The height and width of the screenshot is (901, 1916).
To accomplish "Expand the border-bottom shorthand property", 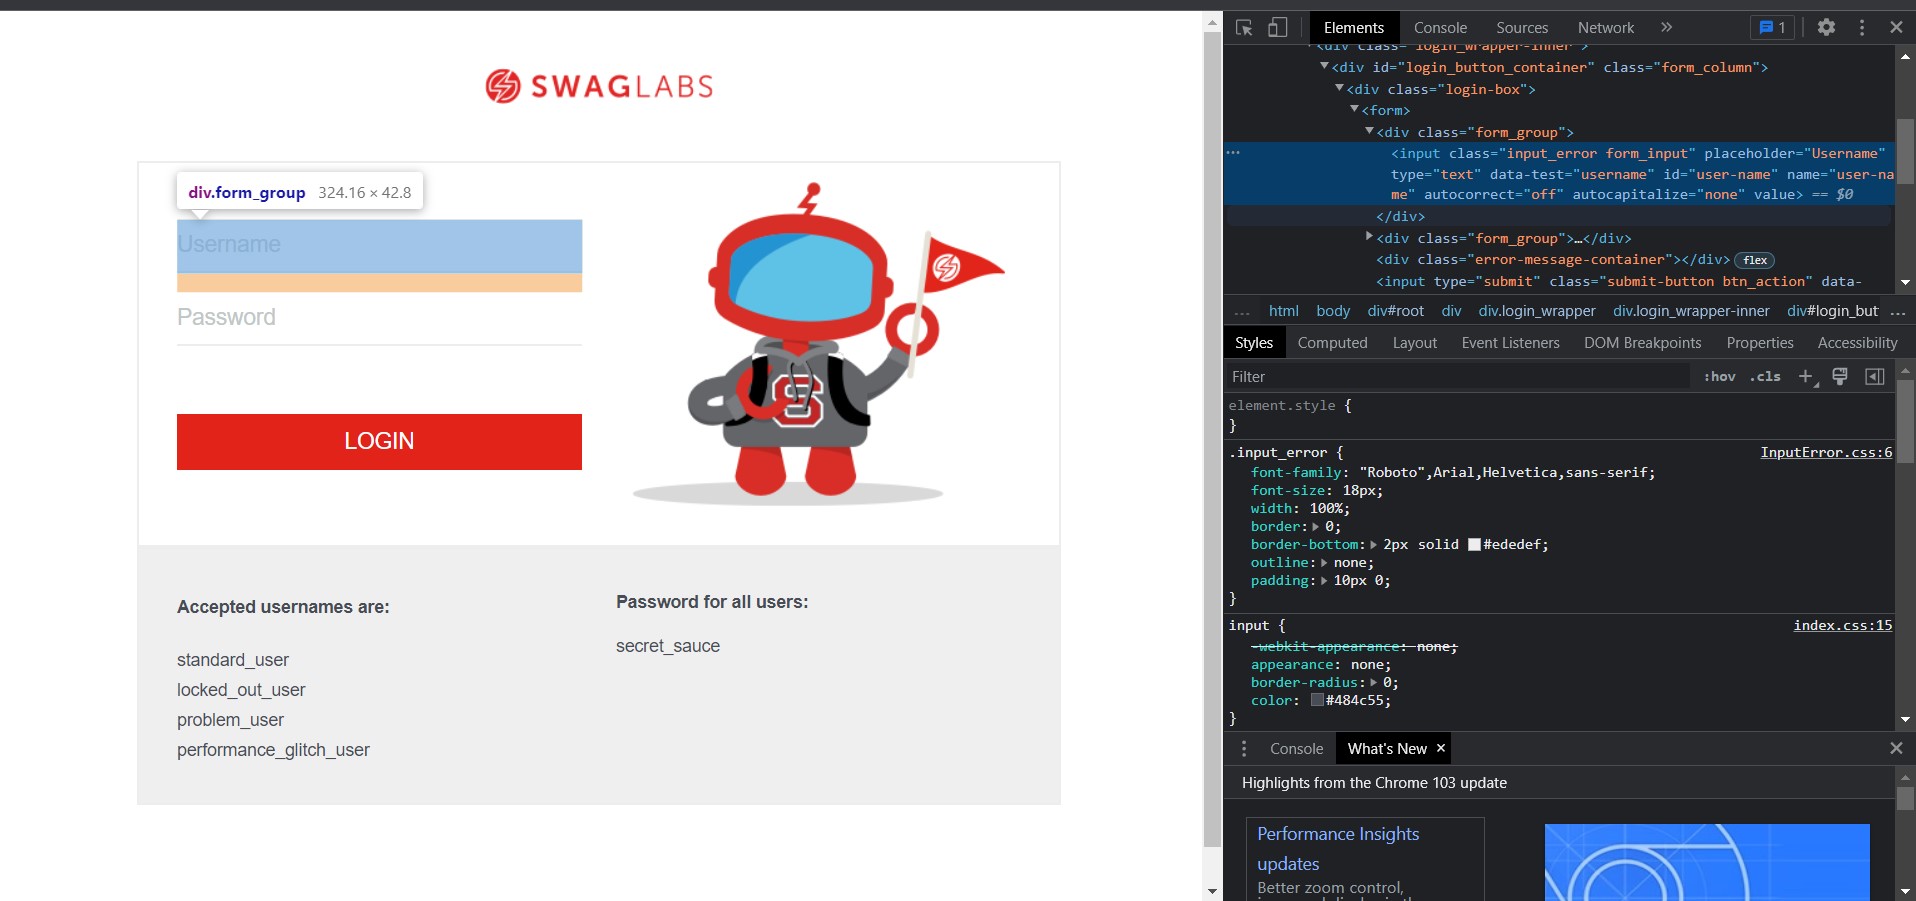I will click(x=1373, y=545).
